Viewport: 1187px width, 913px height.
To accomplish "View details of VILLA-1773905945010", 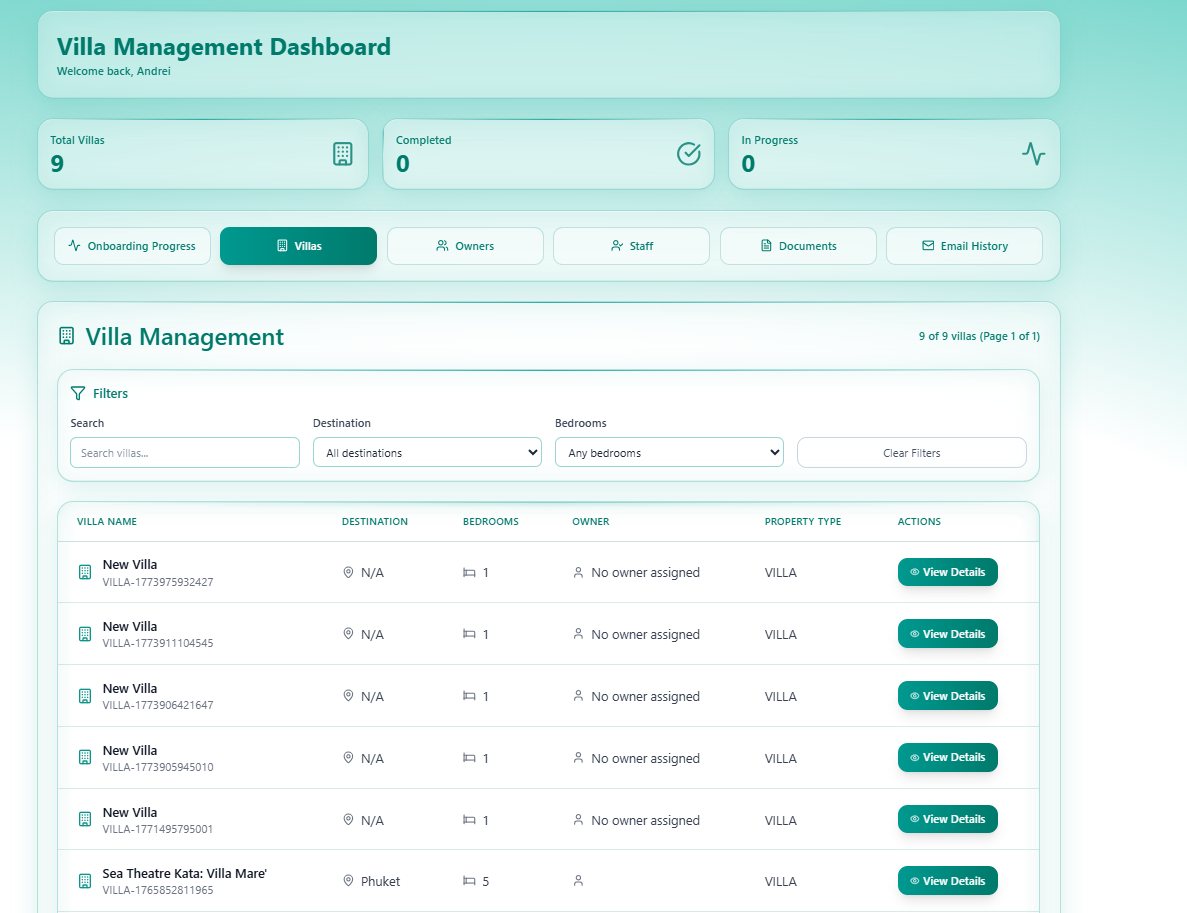I will [x=948, y=757].
